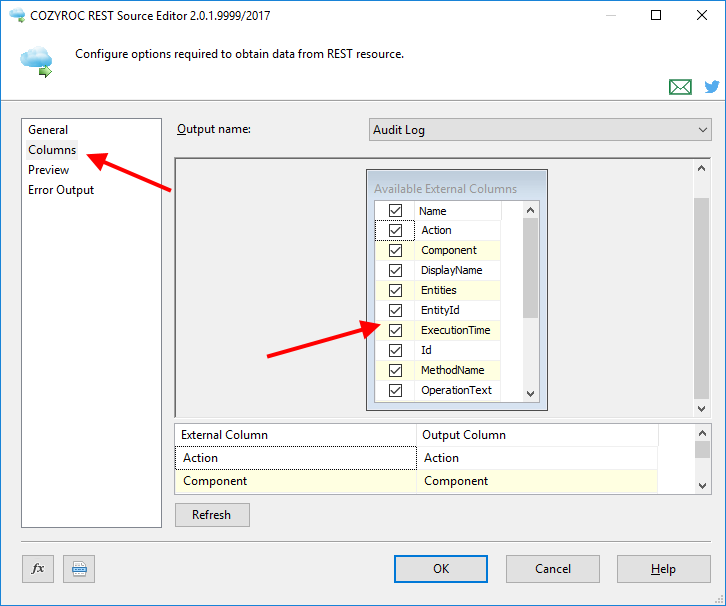Click the Cancel button
This screenshot has width=726, height=606.
553,569
